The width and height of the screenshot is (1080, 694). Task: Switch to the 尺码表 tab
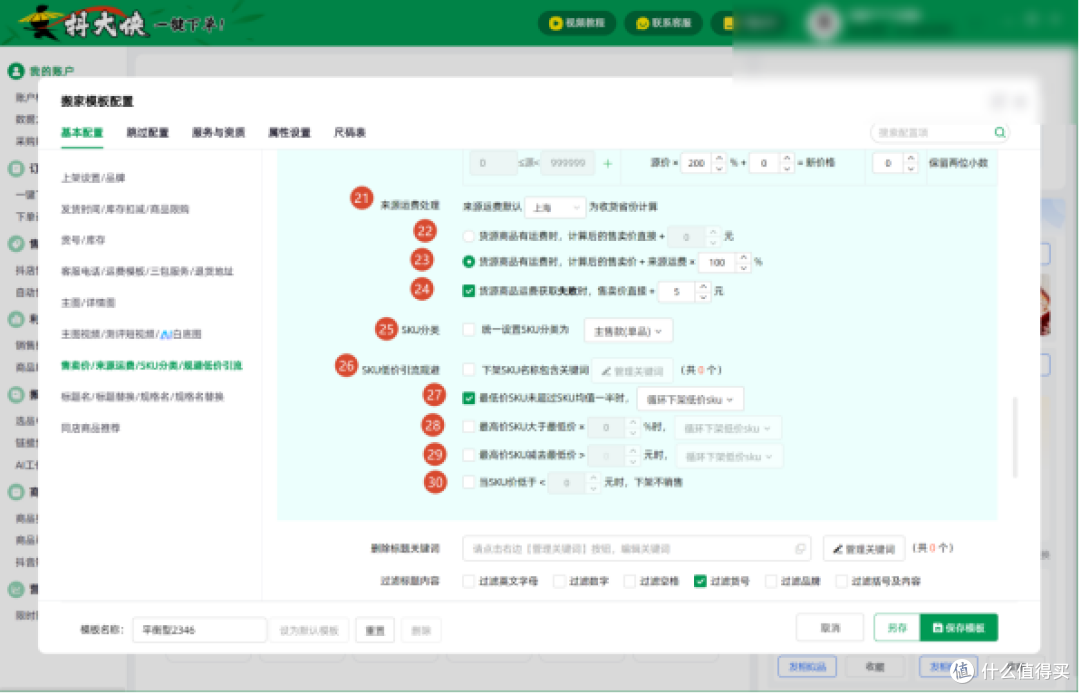pos(350,133)
